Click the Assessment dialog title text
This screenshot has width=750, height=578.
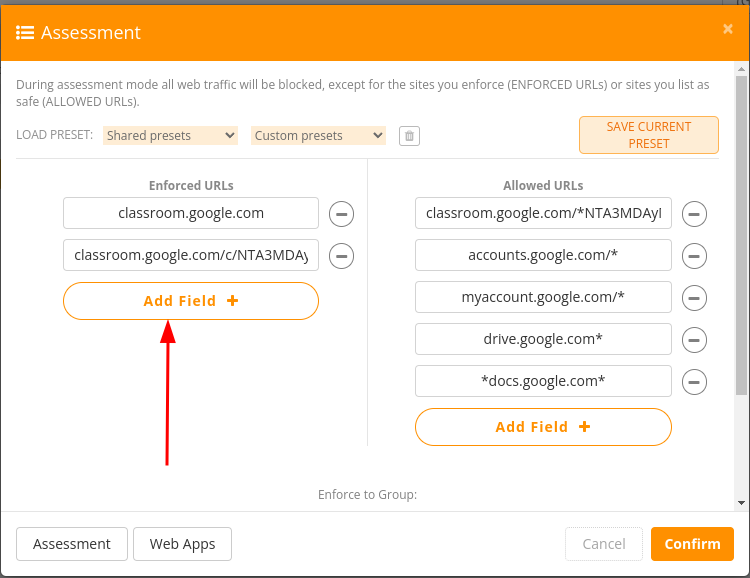click(91, 33)
